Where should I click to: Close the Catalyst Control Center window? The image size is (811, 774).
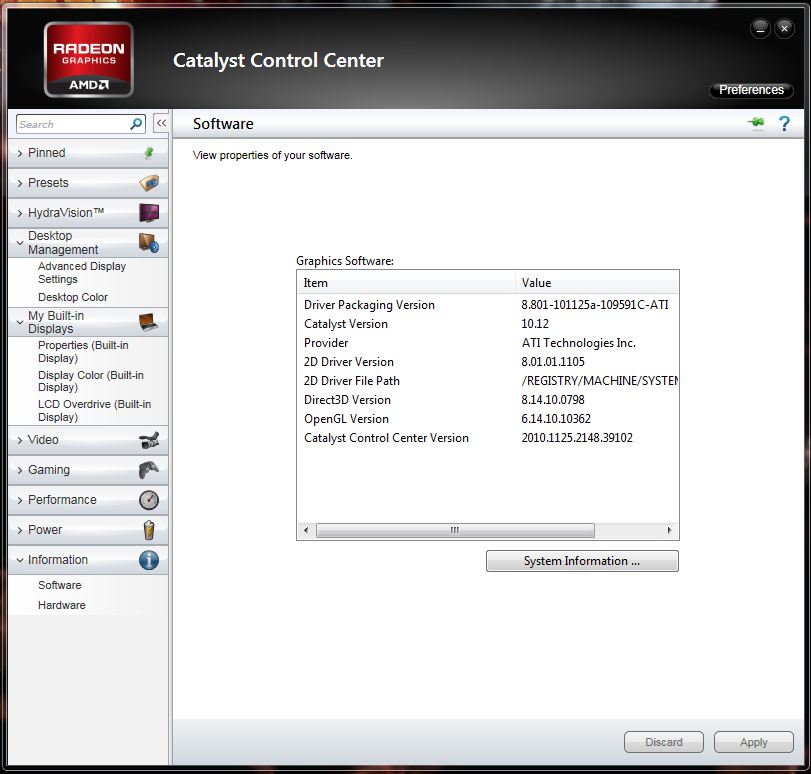point(784,28)
